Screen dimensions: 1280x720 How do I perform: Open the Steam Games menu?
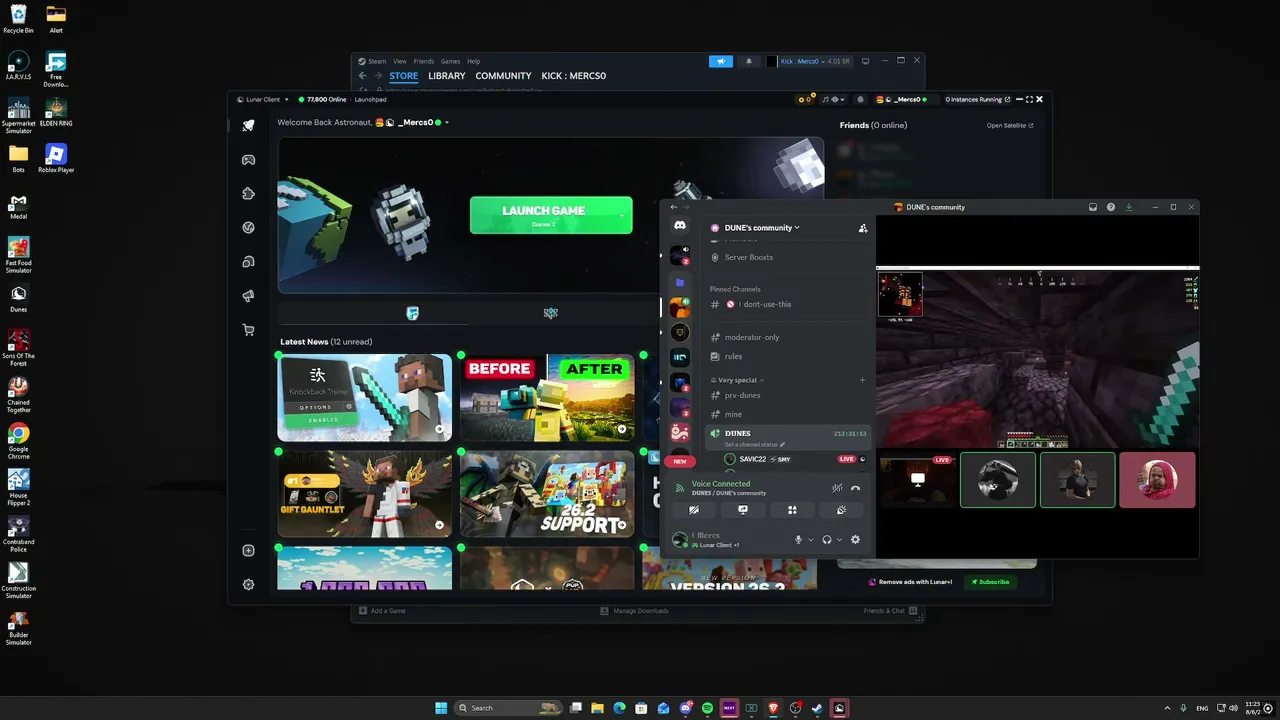click(x=451, y=61)
